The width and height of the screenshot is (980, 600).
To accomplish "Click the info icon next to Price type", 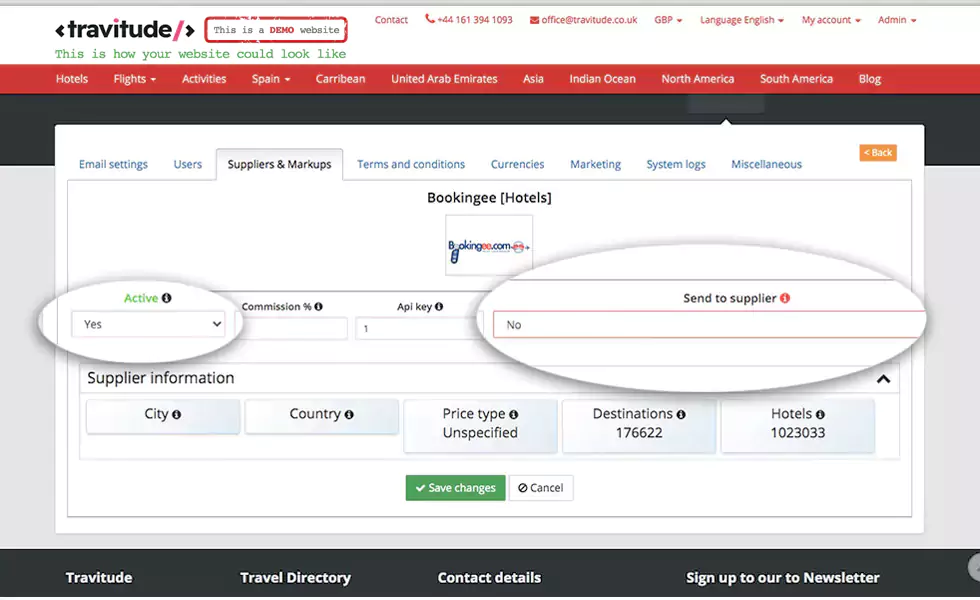I will [x=514, y=414].
